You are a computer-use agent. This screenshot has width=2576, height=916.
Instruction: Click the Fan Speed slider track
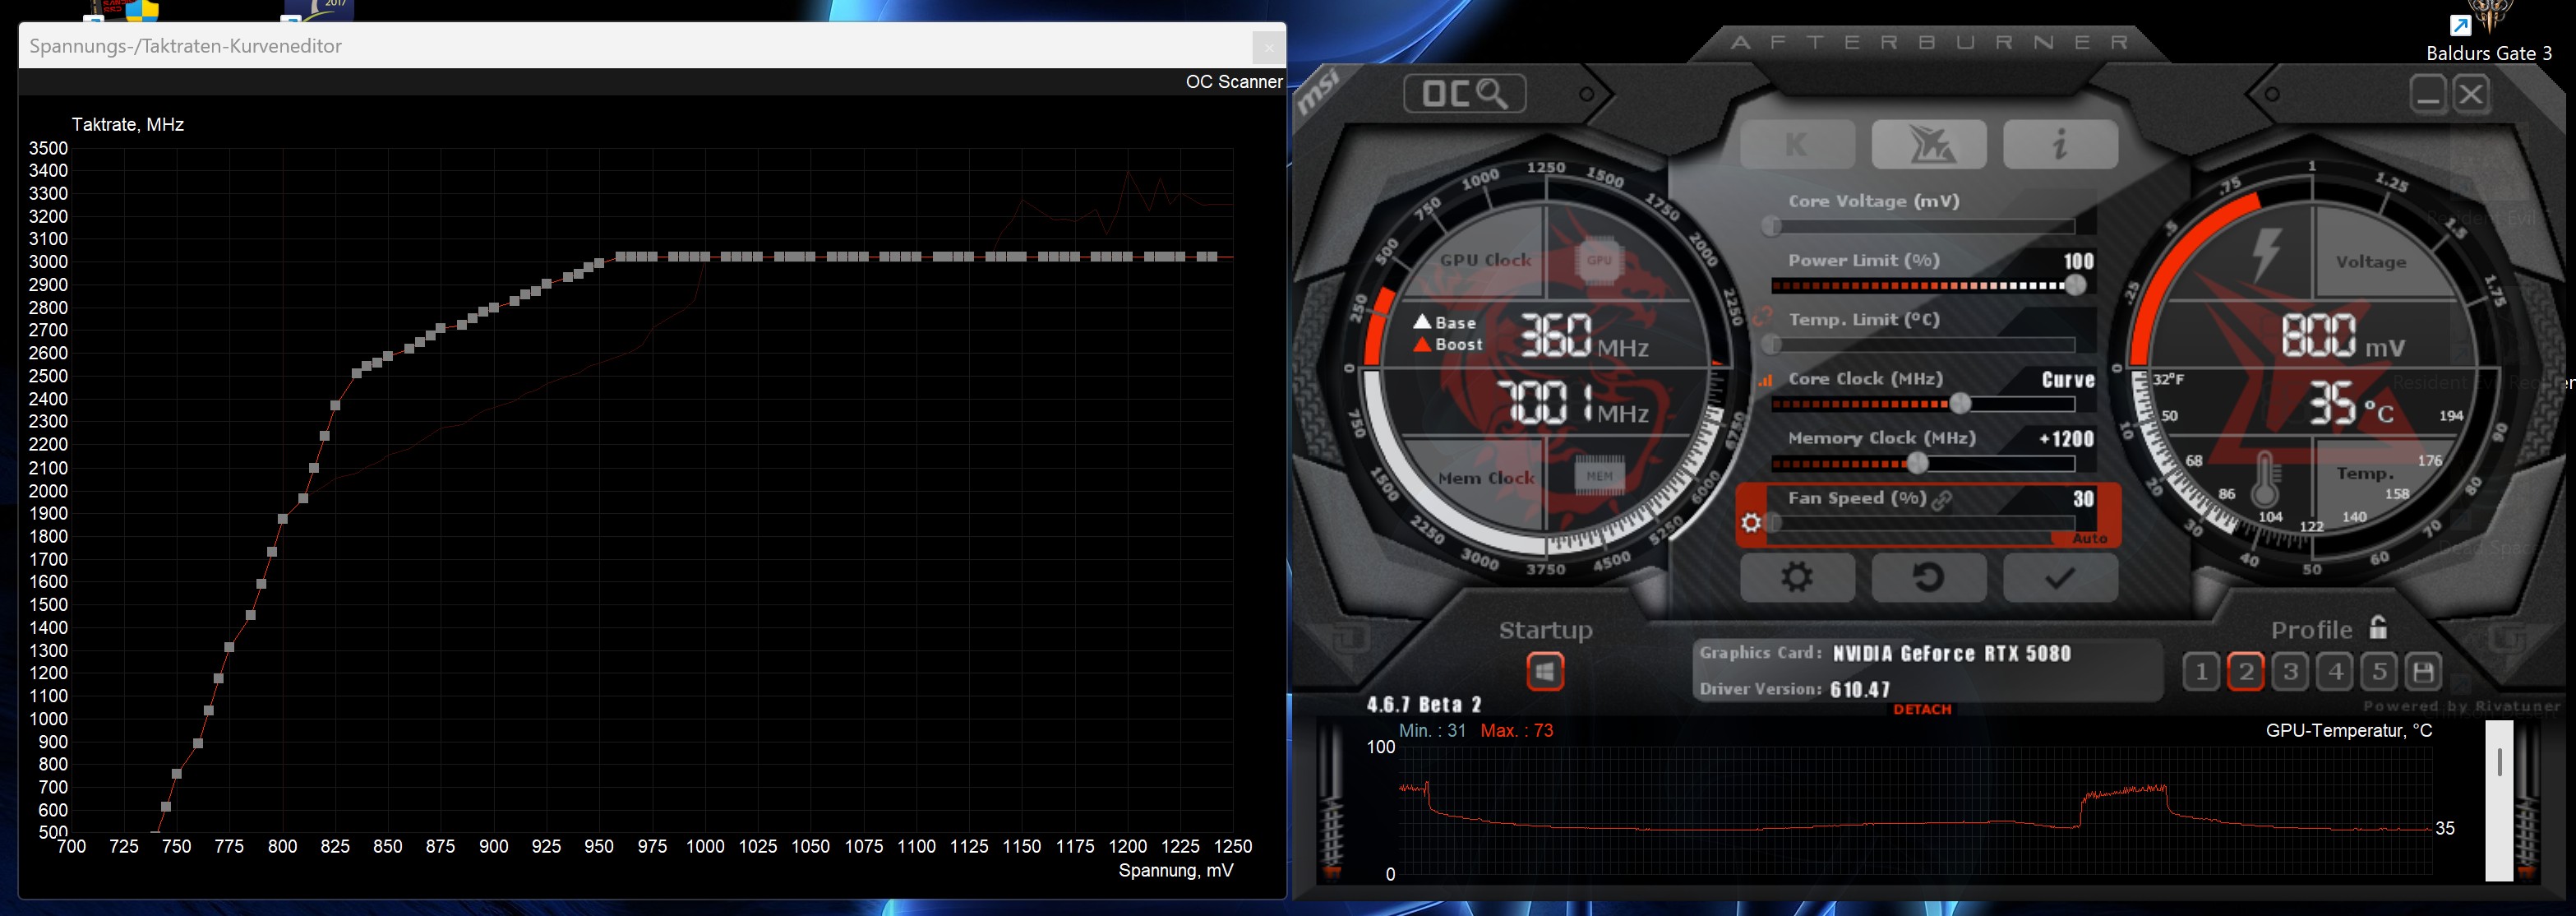tap(1923, 522)
